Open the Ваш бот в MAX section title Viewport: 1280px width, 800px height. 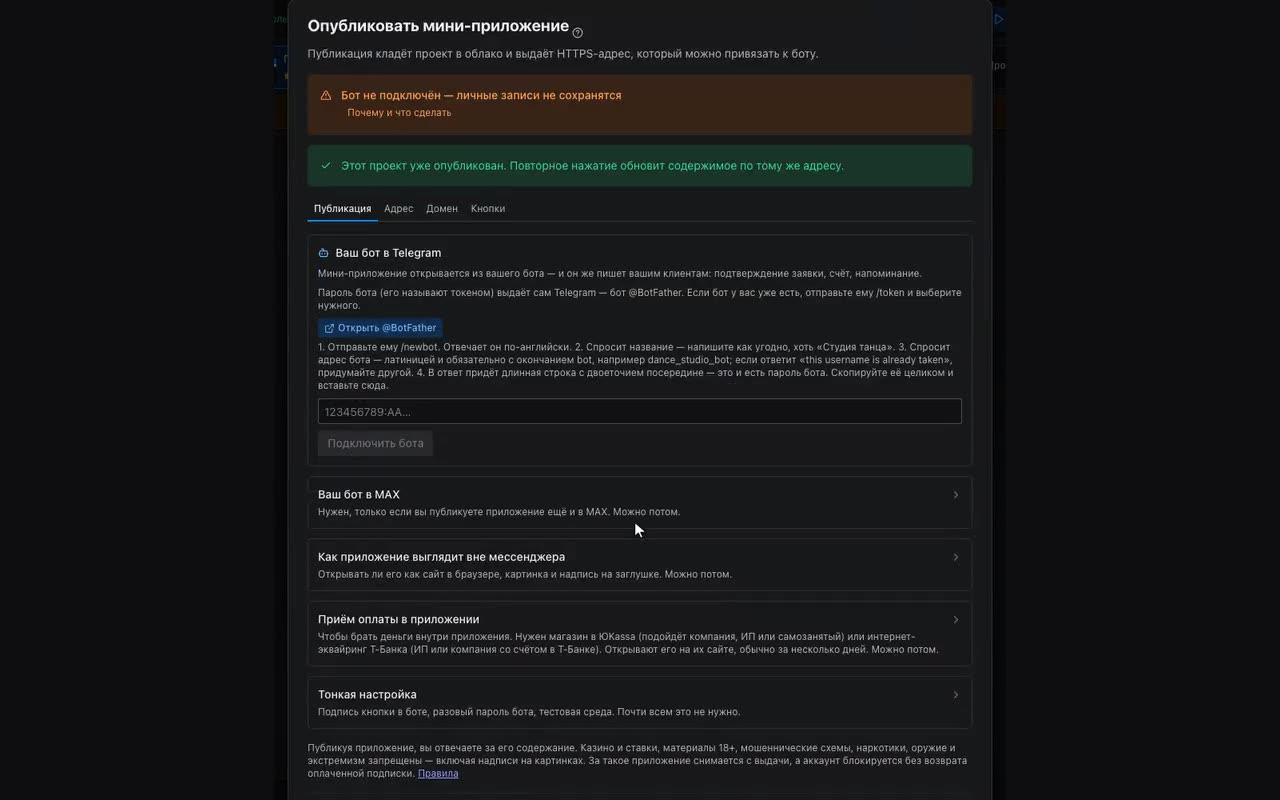pyautogui.click(x=359, y=495)
